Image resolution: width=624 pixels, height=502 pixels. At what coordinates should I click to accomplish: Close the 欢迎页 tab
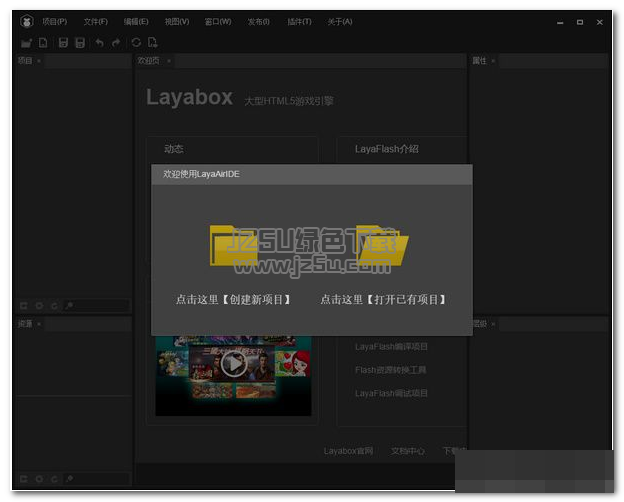(169, 61)
